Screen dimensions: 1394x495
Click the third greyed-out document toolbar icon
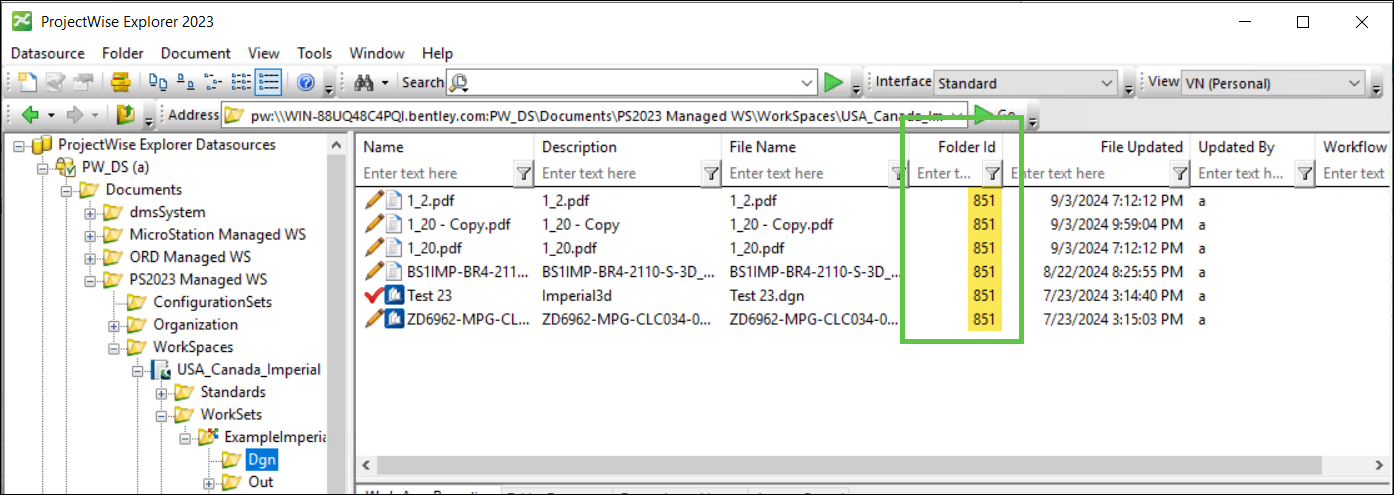(83, 82)
